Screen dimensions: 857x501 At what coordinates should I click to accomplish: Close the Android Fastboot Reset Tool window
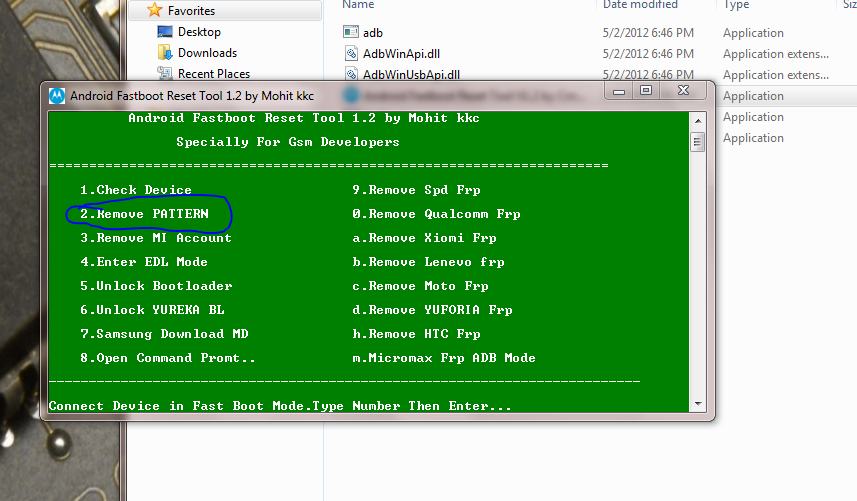click(x=684, y=91)
